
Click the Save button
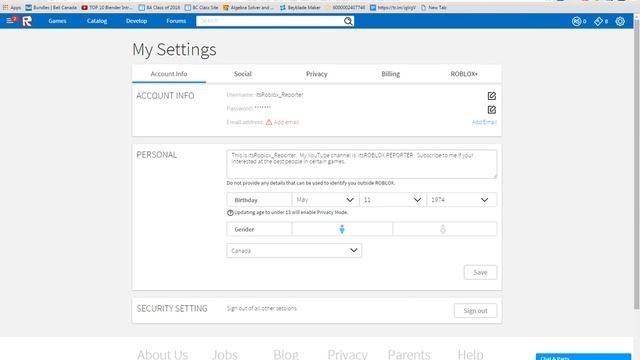pyautogui.click(x=480, y=272)
